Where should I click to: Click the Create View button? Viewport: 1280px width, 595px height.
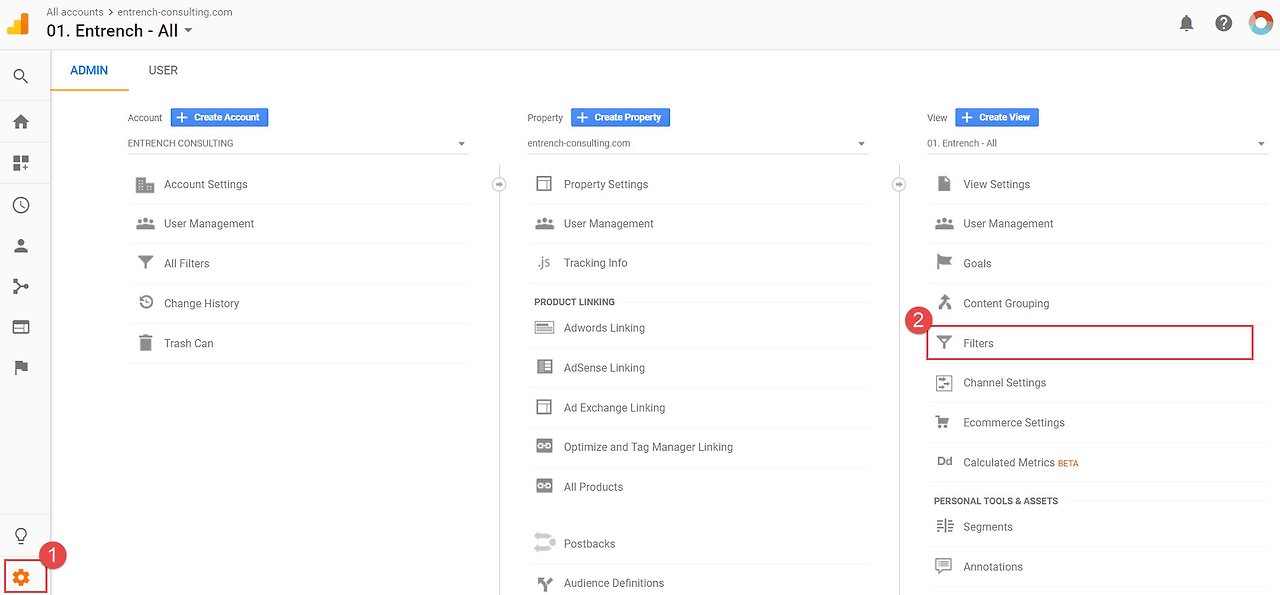pyautogui.click(x=997, y=117)
